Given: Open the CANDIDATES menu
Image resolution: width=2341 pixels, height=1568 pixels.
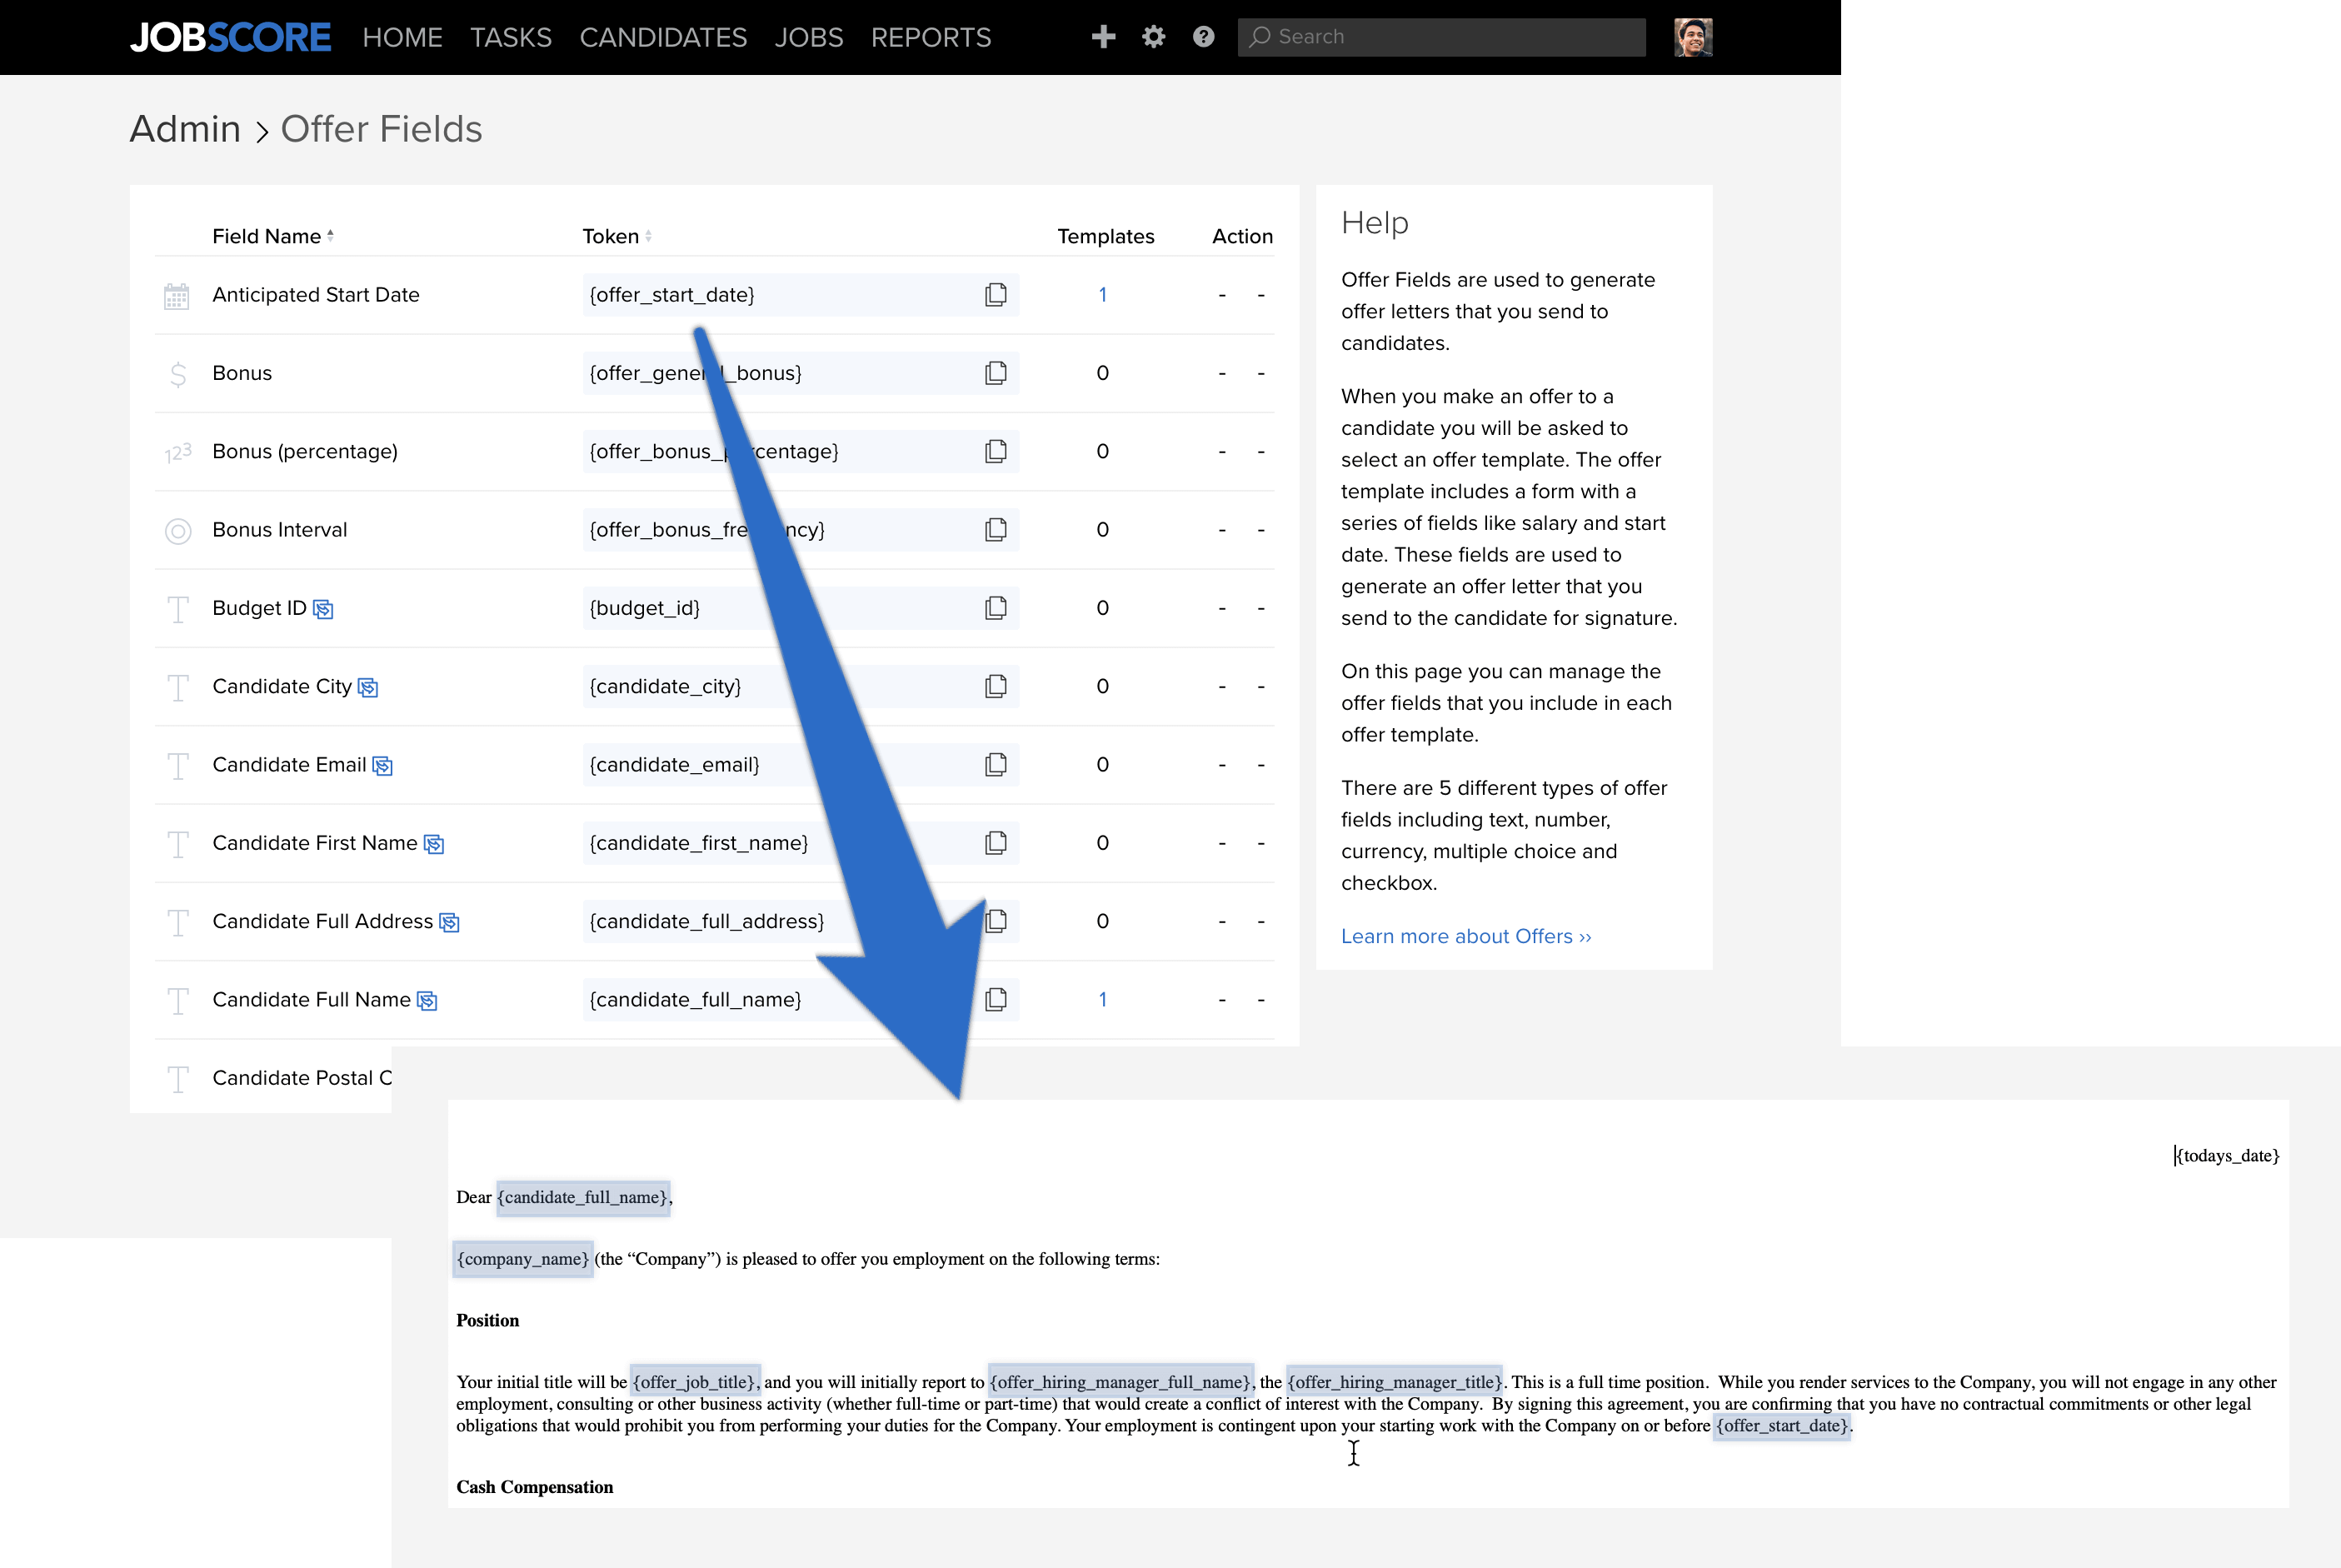Looking at the screenshot, I should (663, 37).
